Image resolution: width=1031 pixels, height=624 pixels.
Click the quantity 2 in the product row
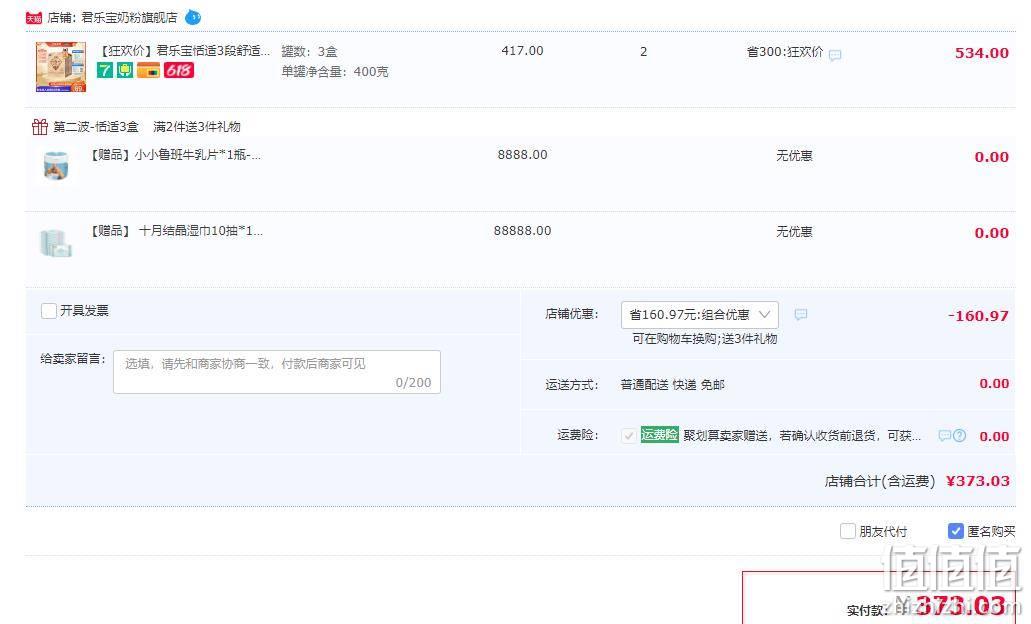click(644, 51)
